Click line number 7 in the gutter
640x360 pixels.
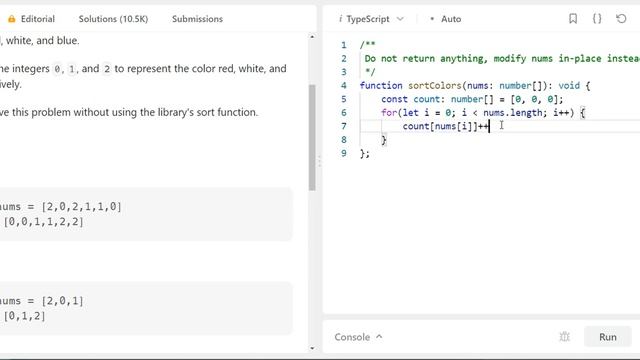344,126
